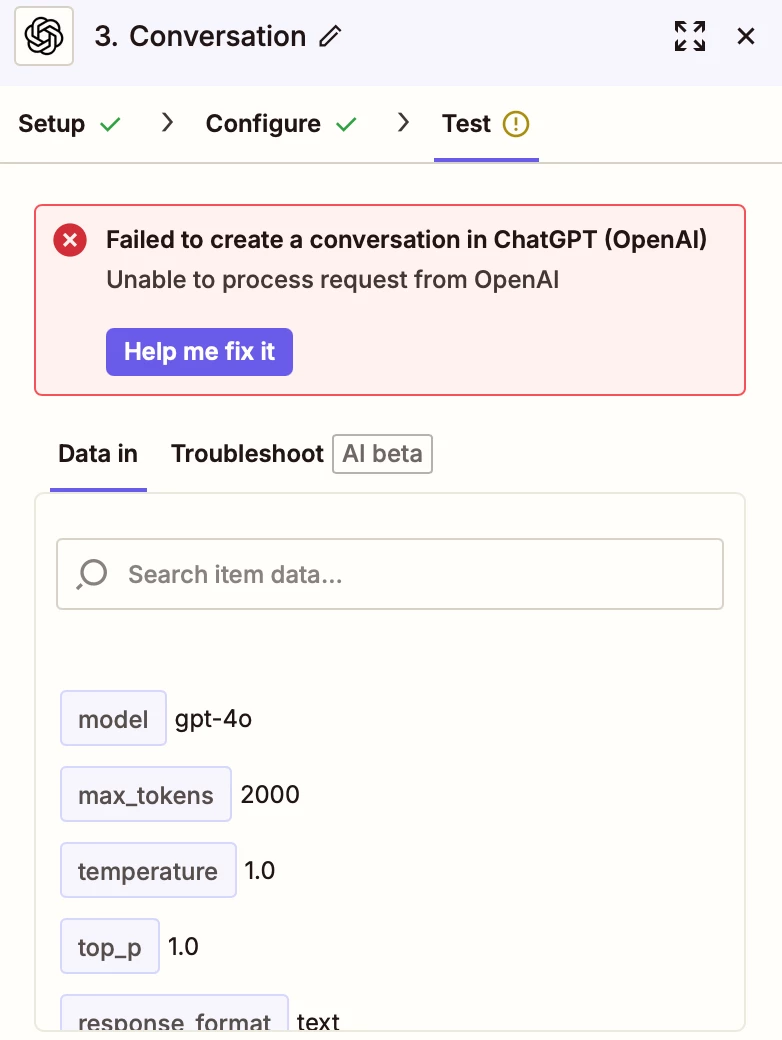Click the max_tokens field label

[x=146, y=795]
